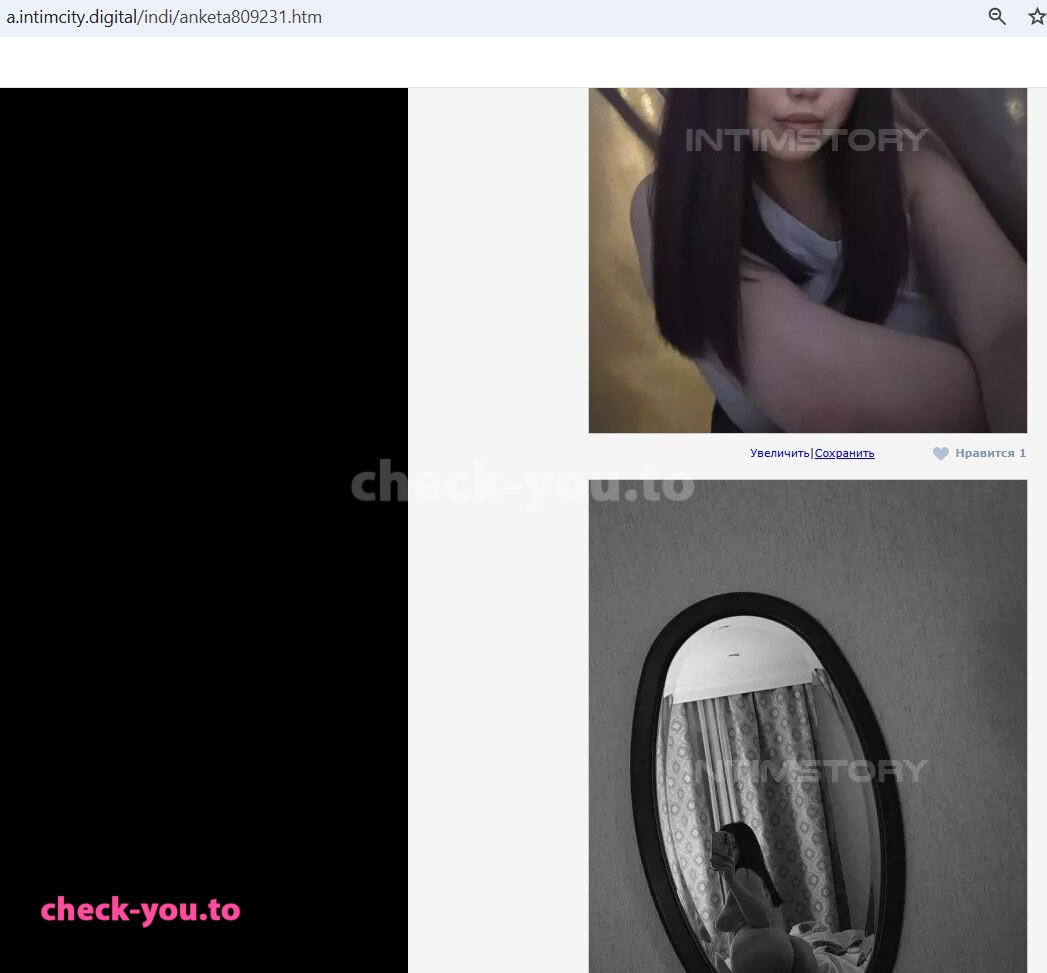
Task: Click the Нравится label text
Action: coord(984,453)
